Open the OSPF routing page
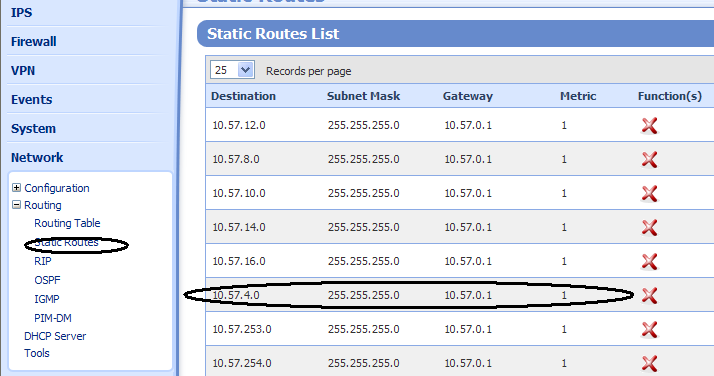The height and width of the screenshot is (376, 714). pyautogui.click(x=47, y=280)
